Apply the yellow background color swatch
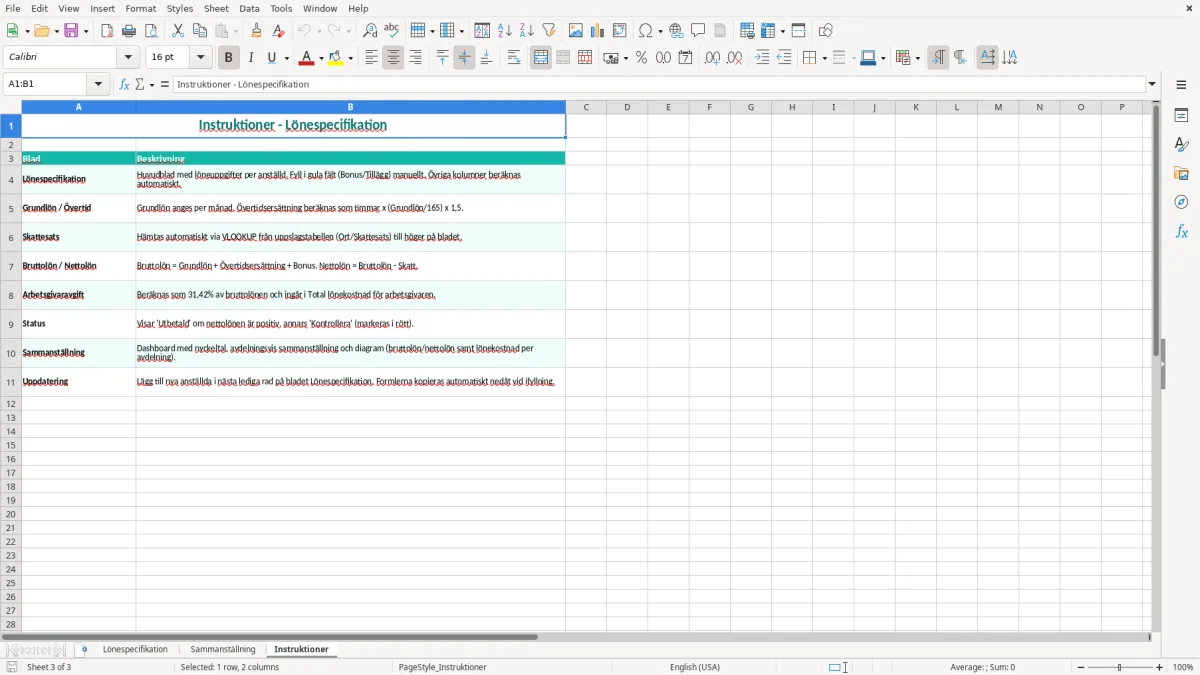This screenshot has height=675, width=1200. [336, 58]
